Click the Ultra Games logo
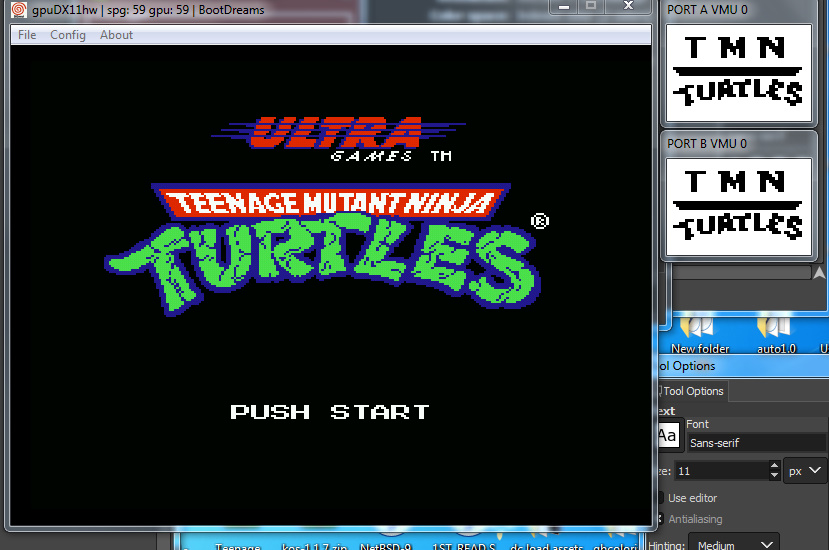 (x=338, y=139)
